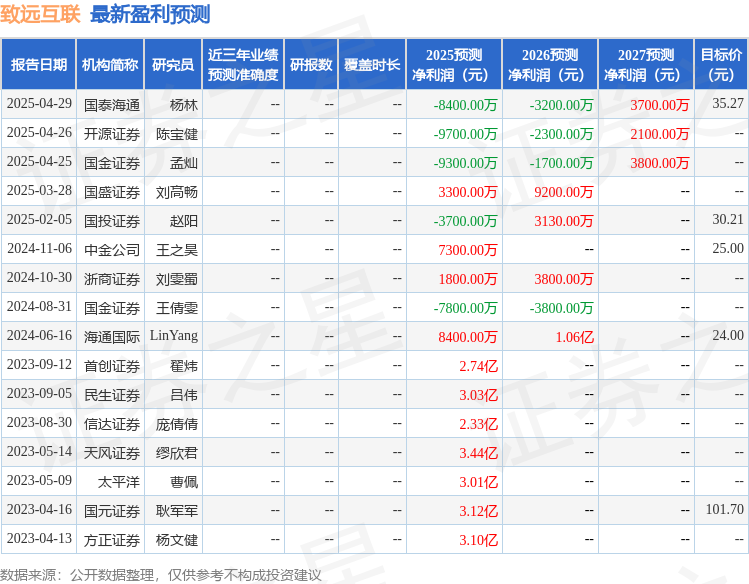Select institution 浙商证券

point(112,279)
